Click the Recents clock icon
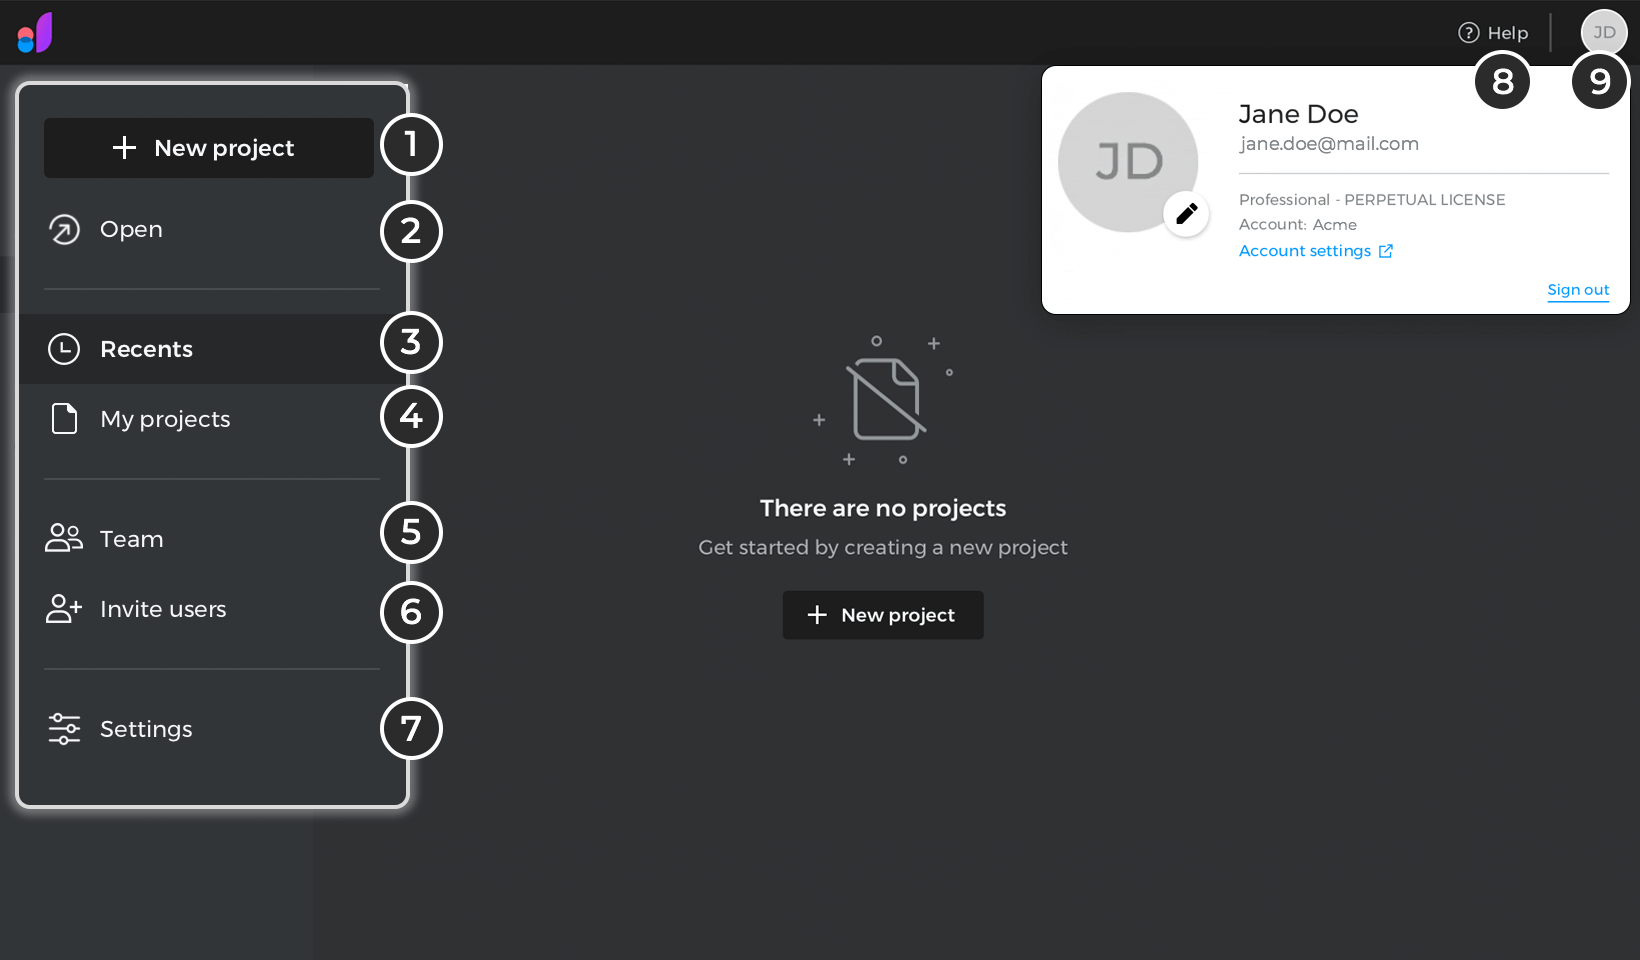 [64, 349]
